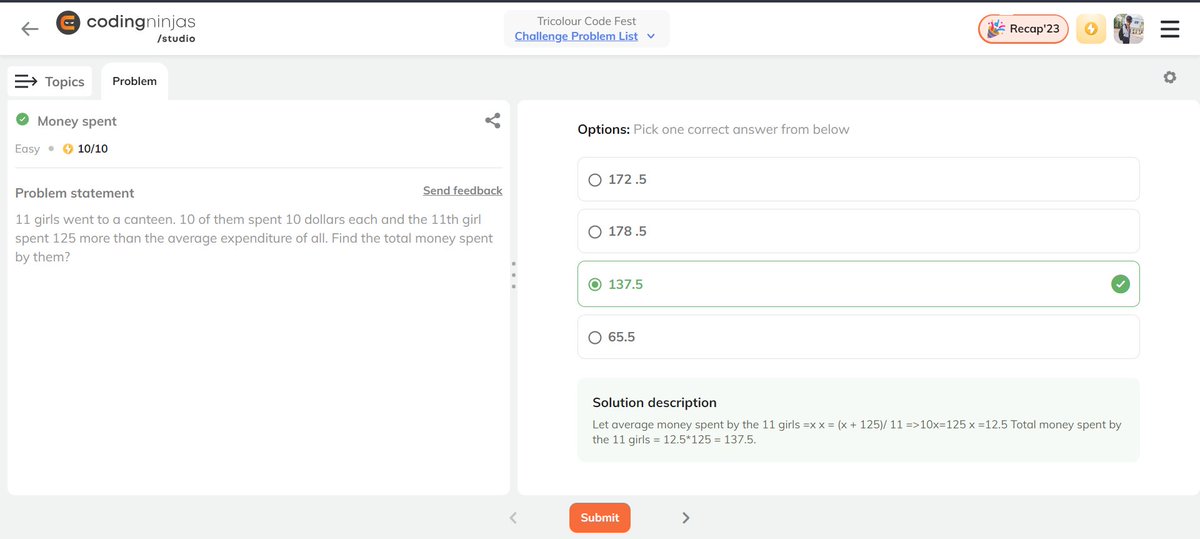
Task: Expand the Challenge Problem List dropdown
Action: (585, 36)
